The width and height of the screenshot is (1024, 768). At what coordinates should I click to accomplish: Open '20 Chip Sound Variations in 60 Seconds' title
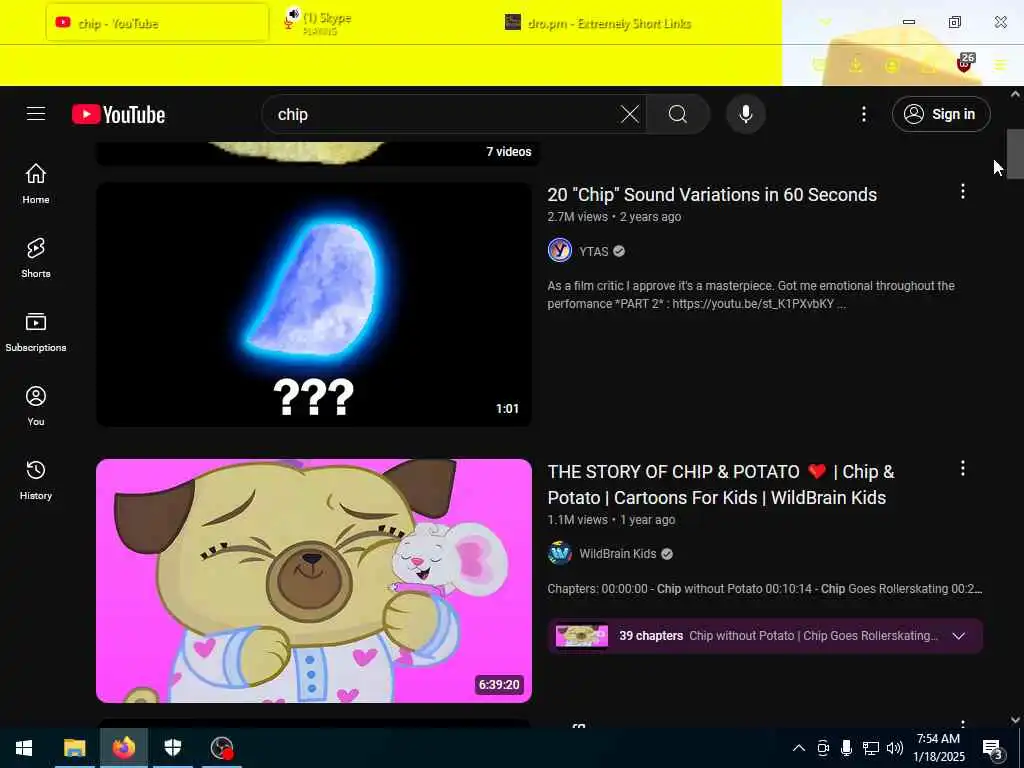pos(712,195)
